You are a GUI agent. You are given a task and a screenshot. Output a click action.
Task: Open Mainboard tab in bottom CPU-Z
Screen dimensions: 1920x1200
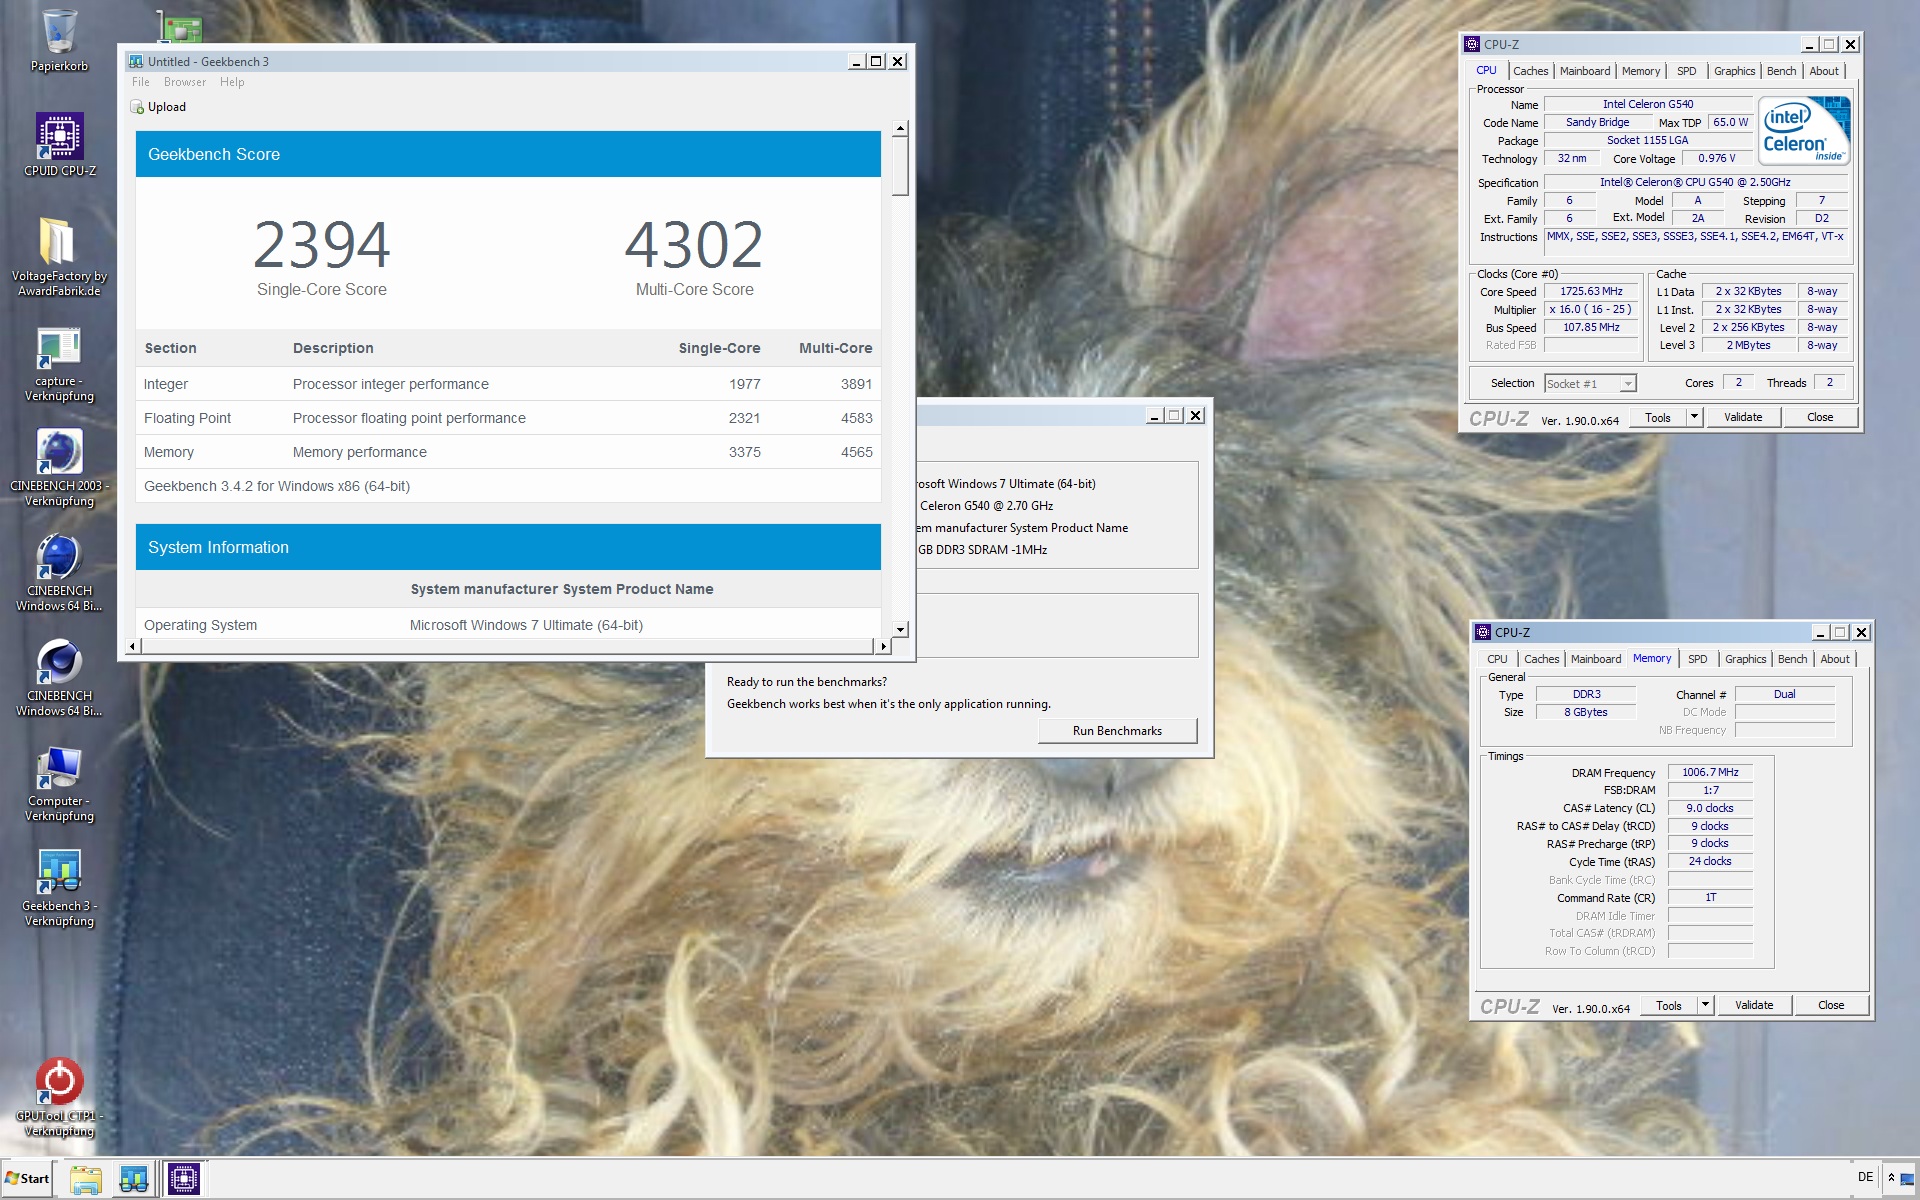(1596, 659)
